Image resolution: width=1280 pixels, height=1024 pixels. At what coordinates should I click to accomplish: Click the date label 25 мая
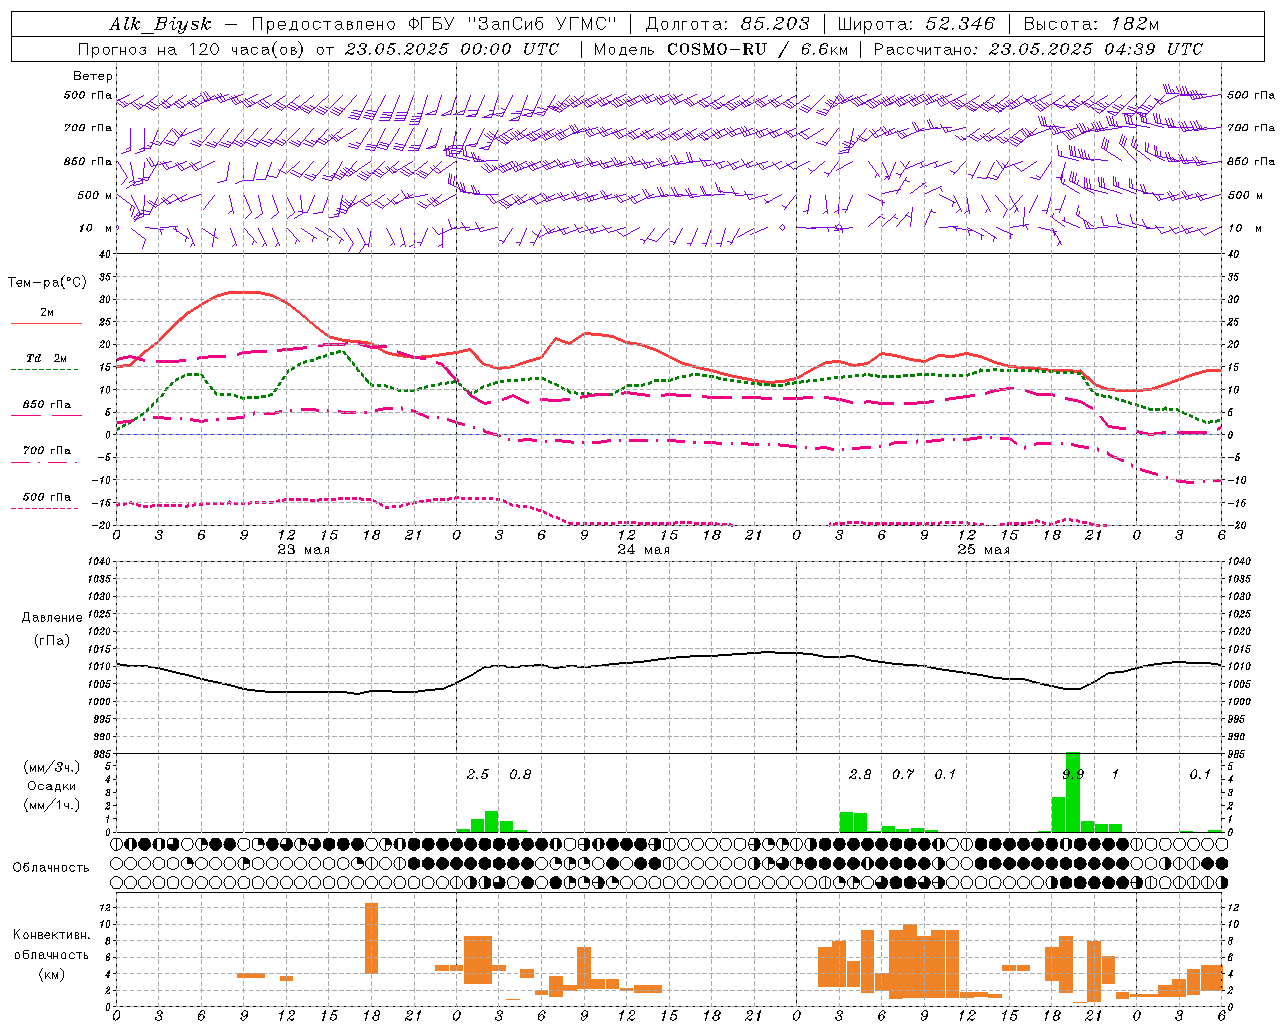(x=983, y=549)
